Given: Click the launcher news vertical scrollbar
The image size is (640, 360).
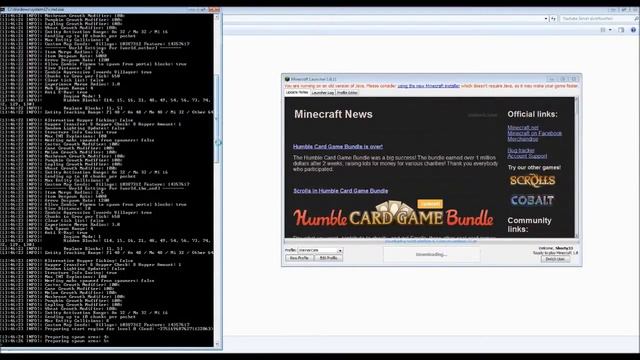Looking at the screenshot, I should 577,167.
